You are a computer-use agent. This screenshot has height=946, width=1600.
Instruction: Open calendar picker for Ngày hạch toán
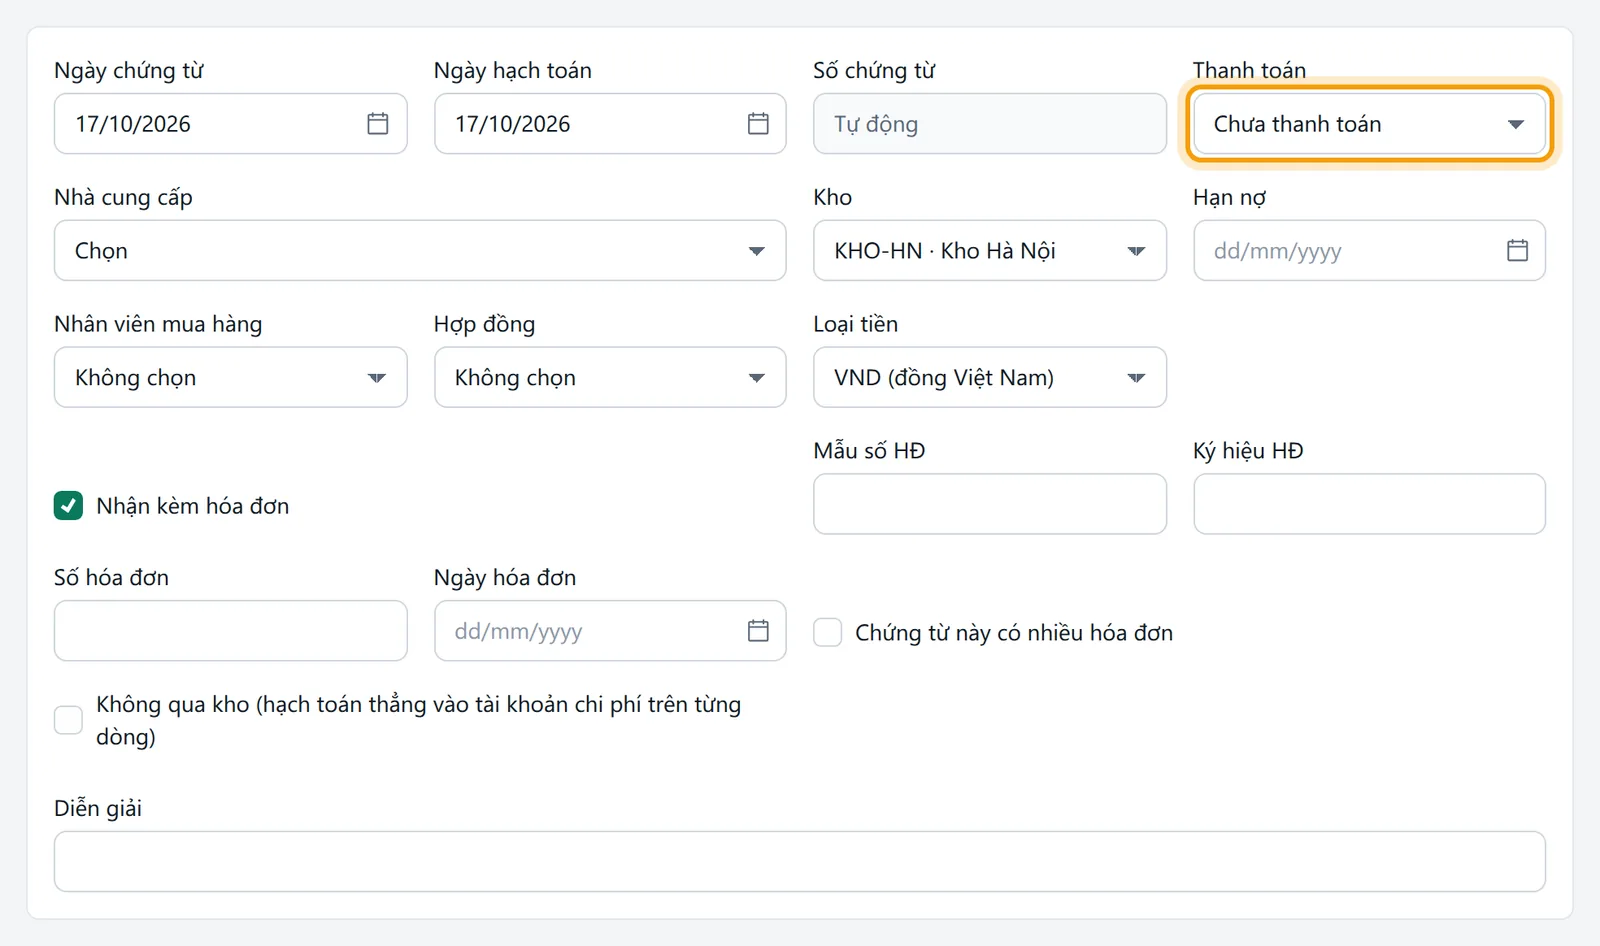coord(758,124)
